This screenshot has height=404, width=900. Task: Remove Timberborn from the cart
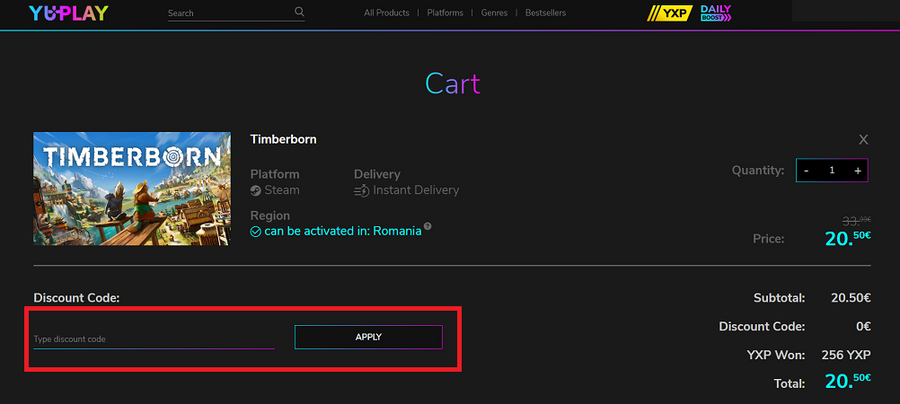click(x=864, y=139)
